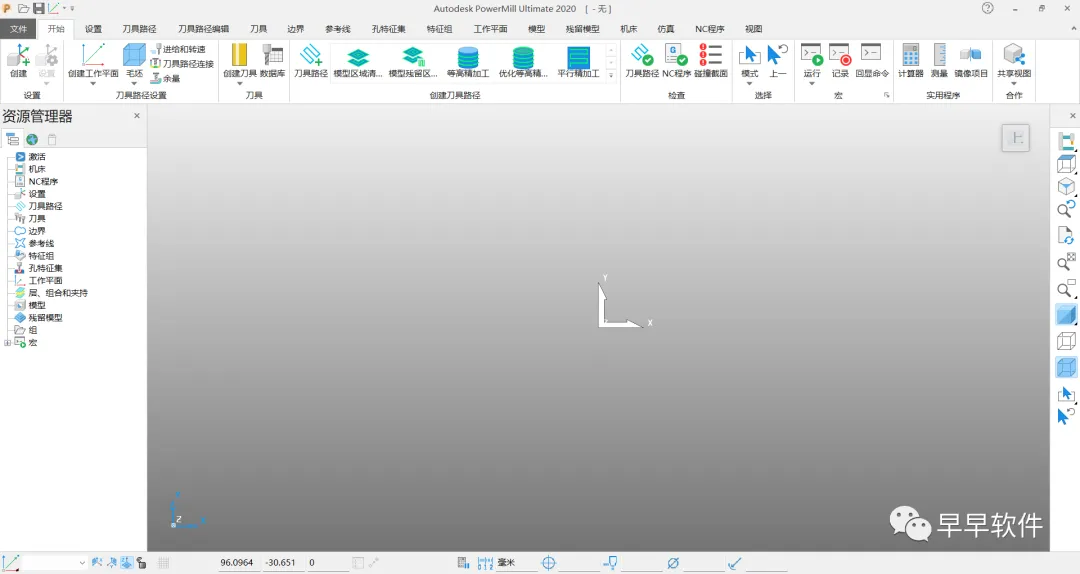Open the 毛坯 block tool

(x=134, y=61)
